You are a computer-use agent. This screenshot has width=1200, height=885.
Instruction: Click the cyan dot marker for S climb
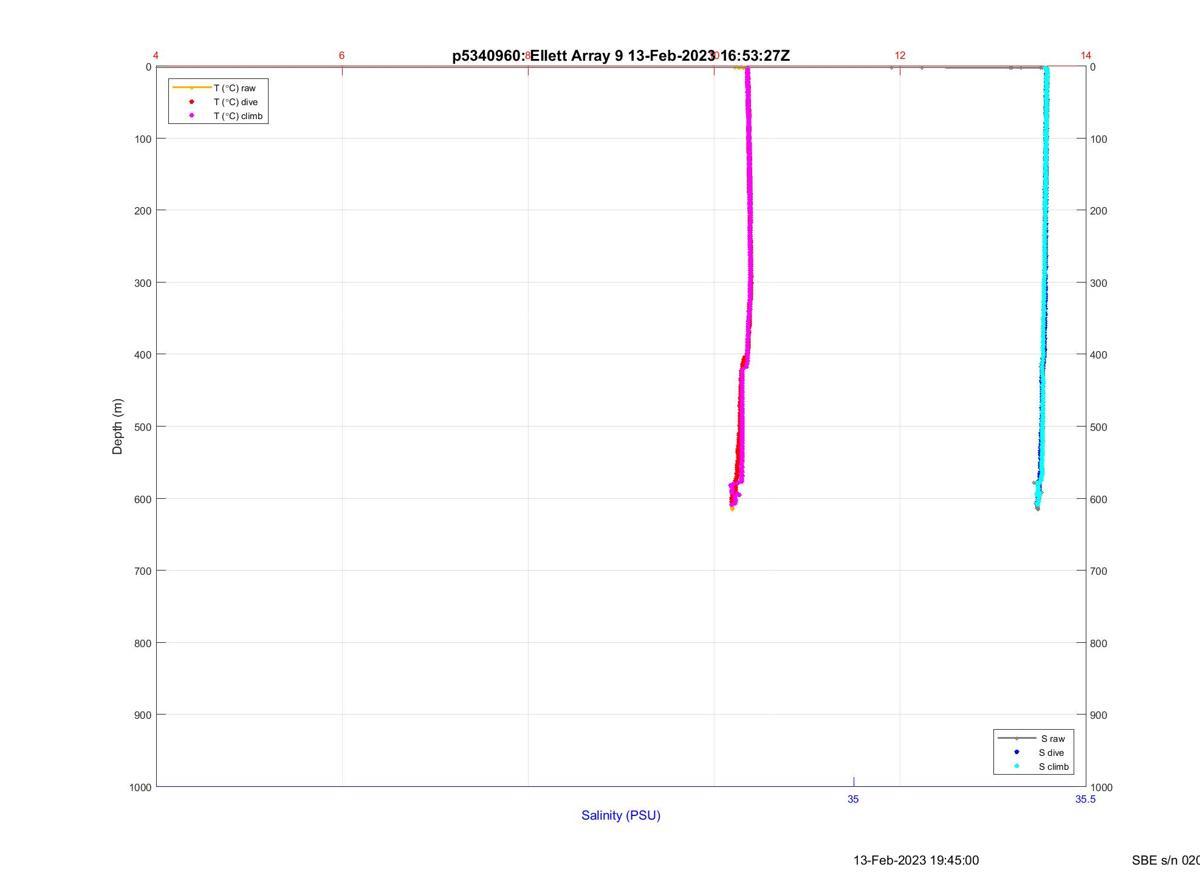click(x=1017, y=767)
